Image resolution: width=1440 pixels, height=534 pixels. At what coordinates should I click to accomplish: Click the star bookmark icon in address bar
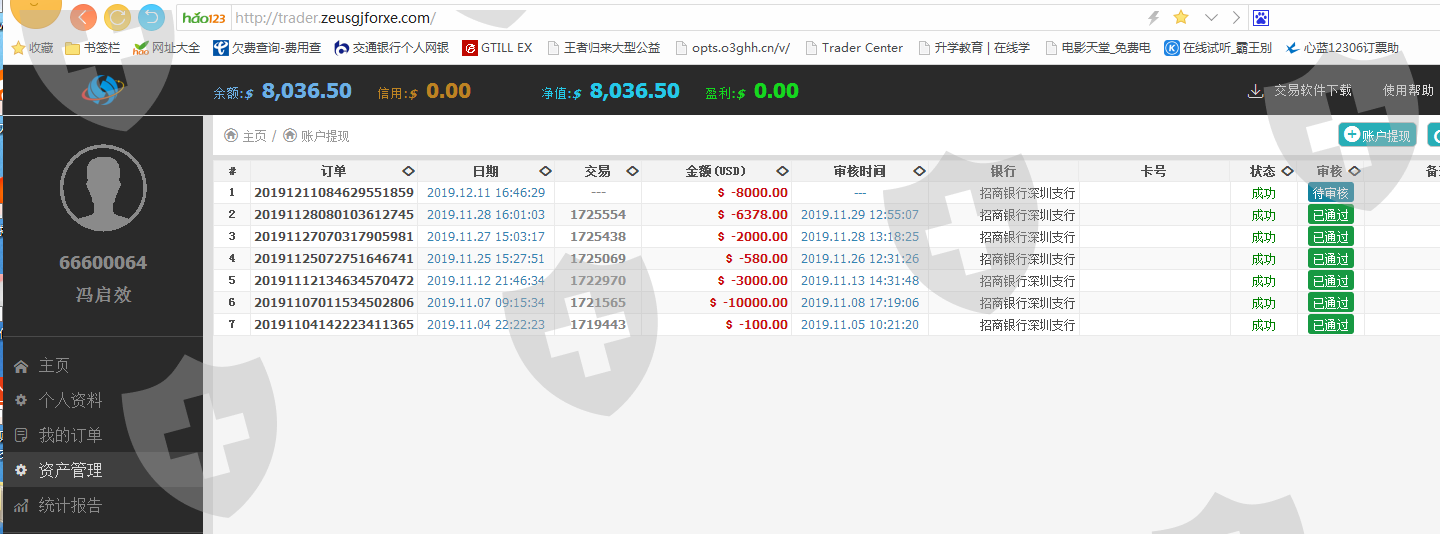point(1181,17)
